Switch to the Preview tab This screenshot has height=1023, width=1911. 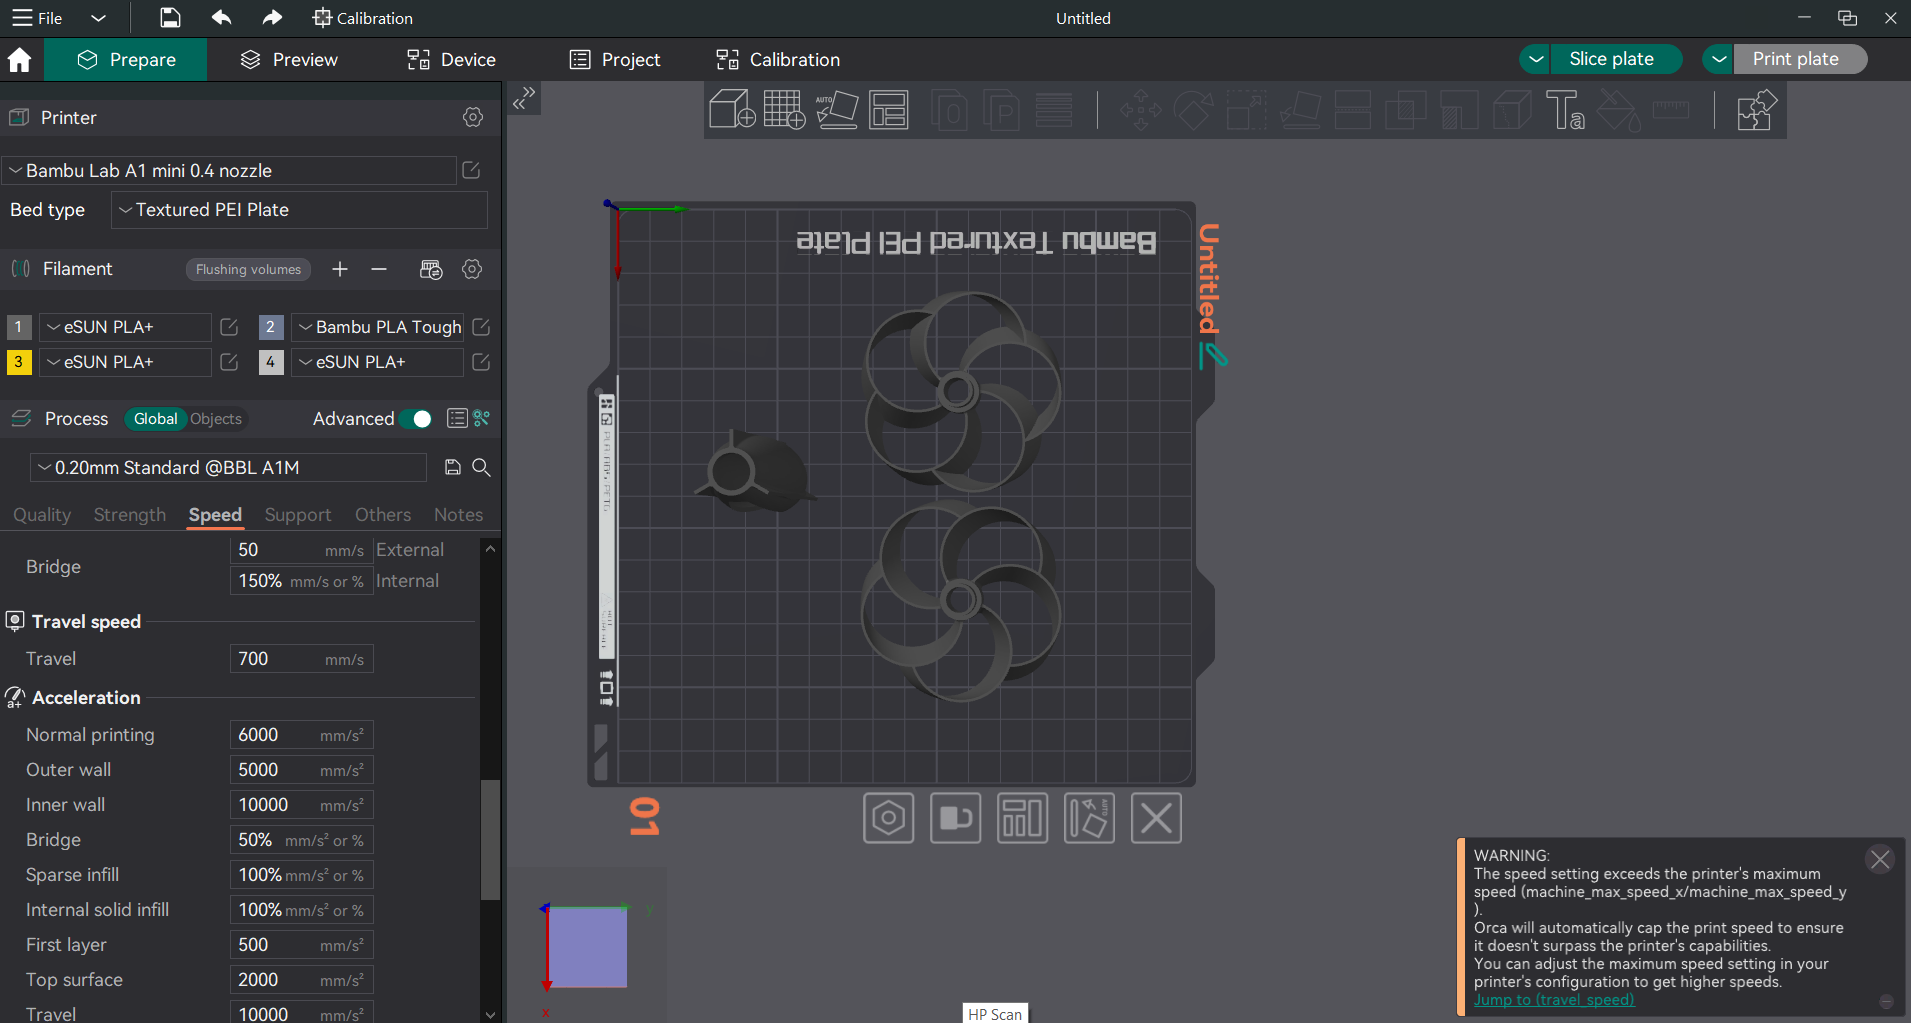290,60
